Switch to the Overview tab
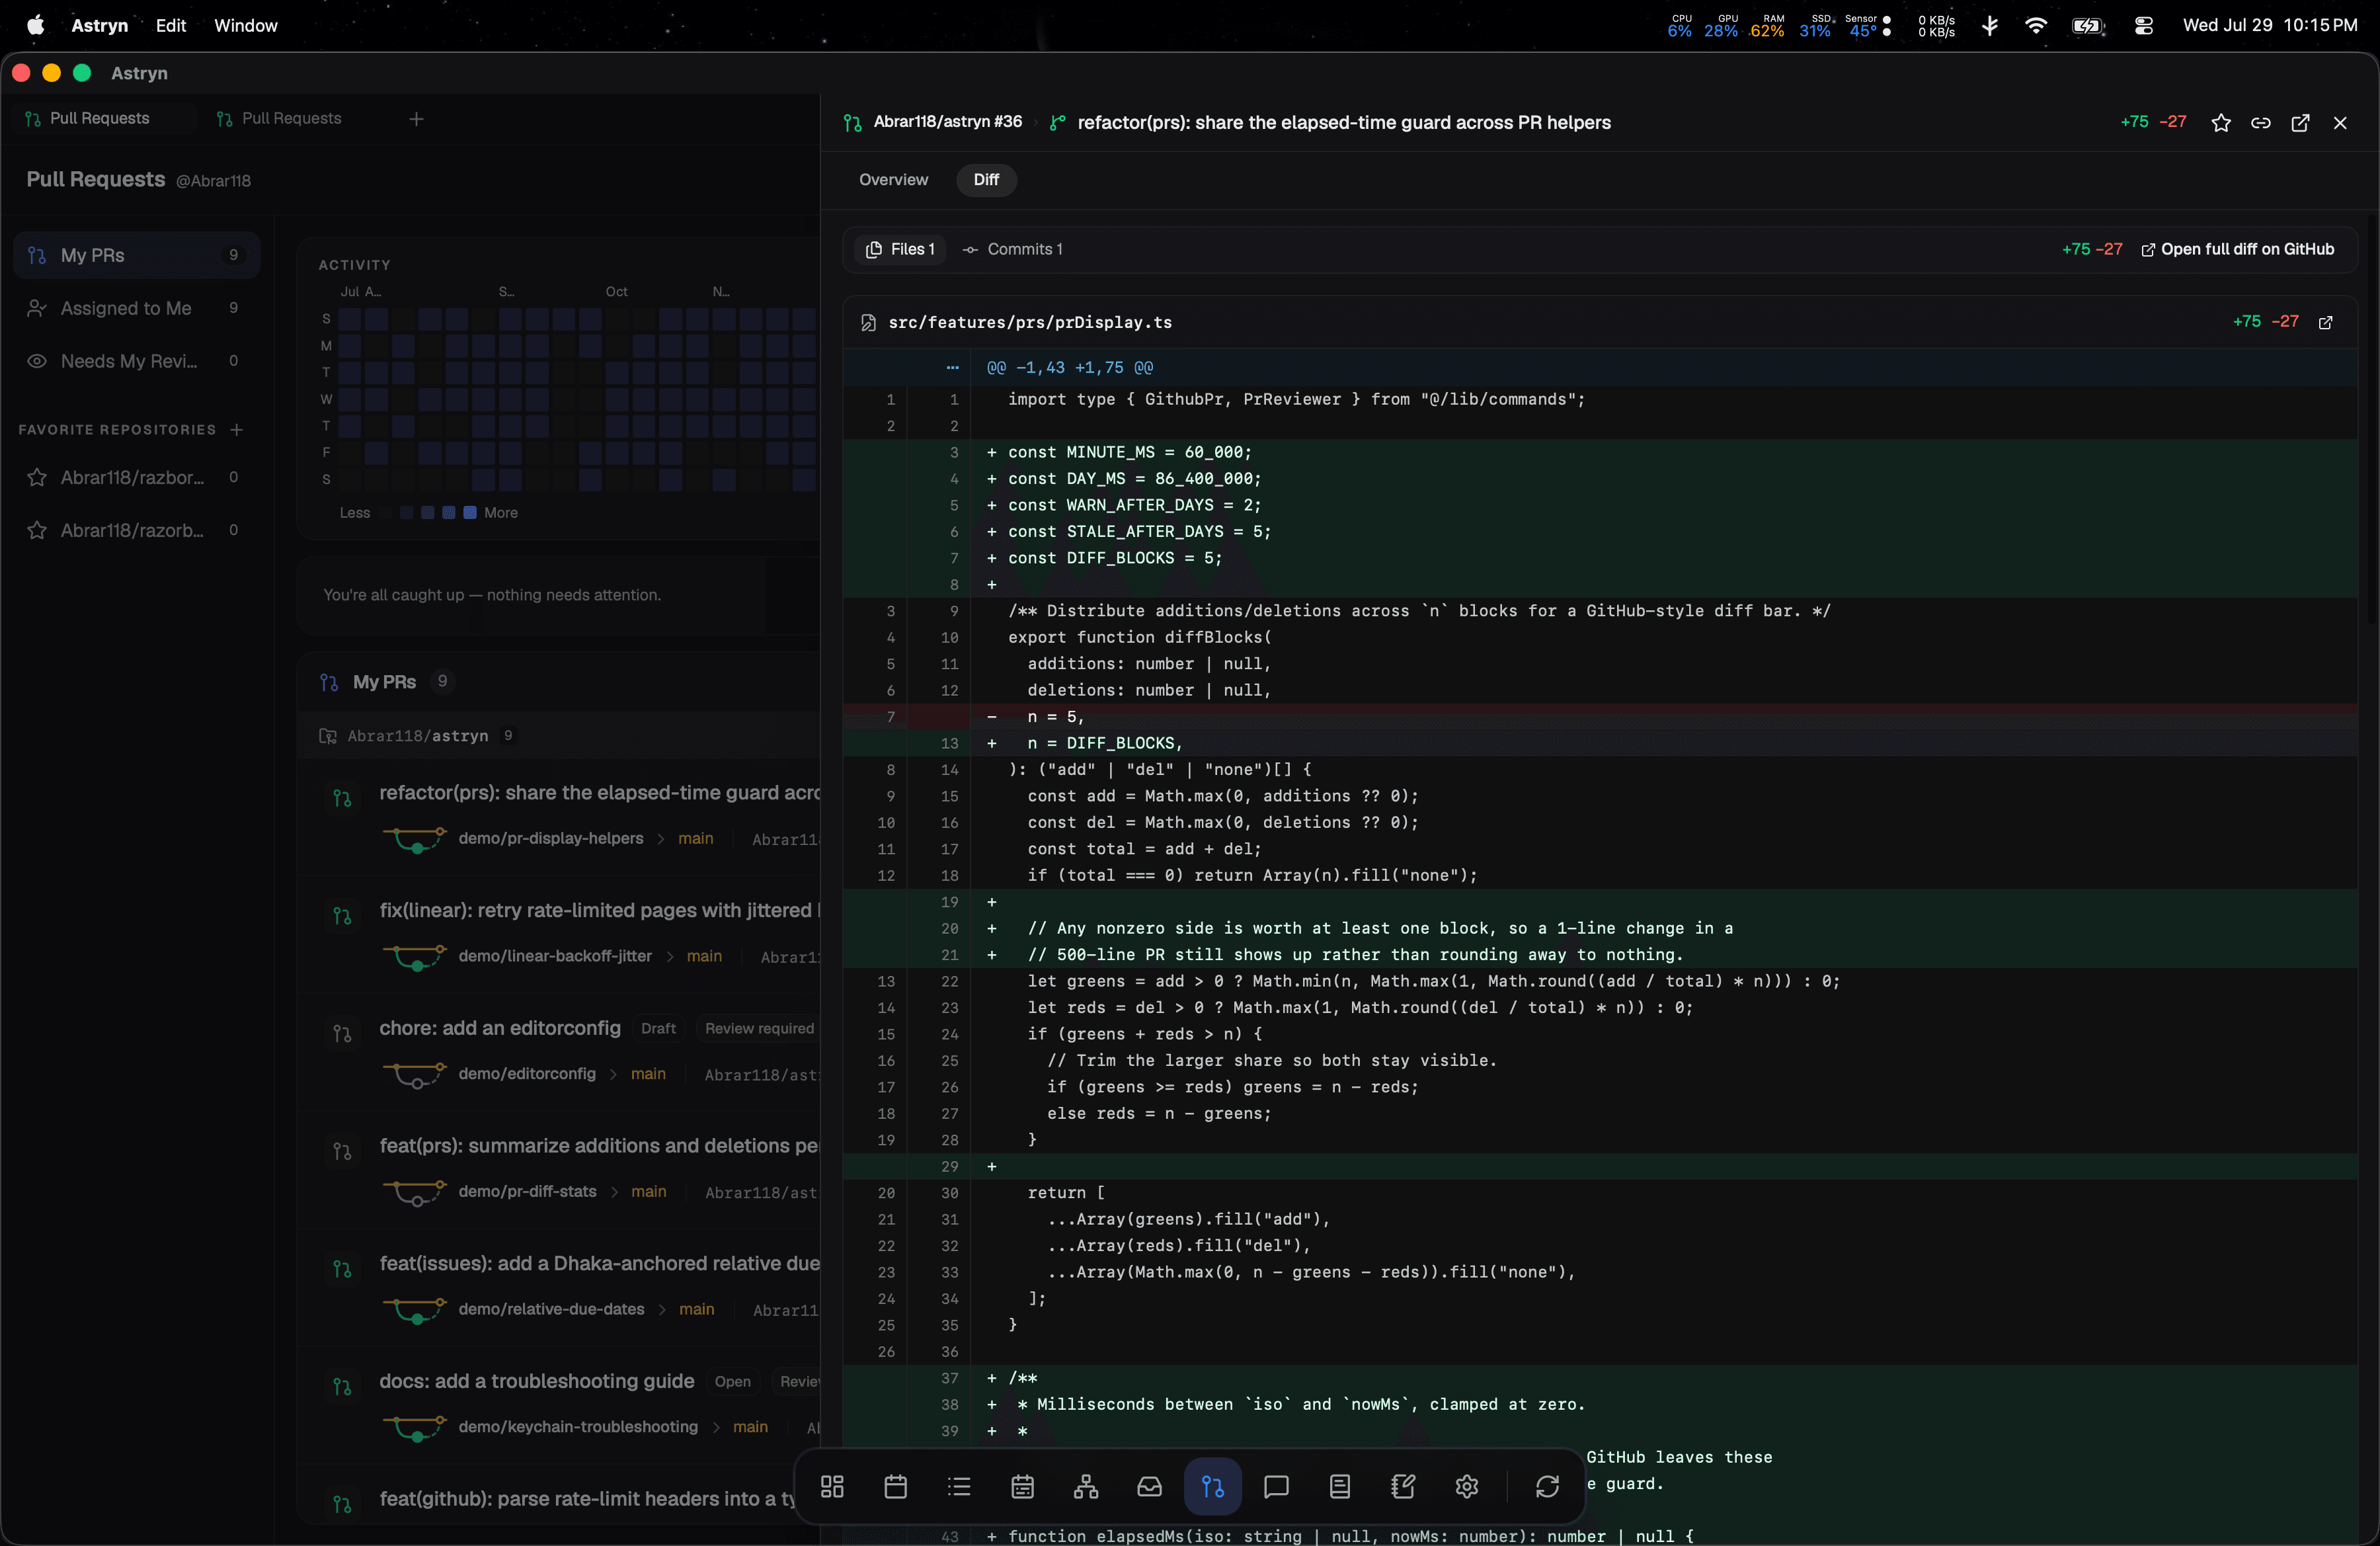This screenshot has width=2380, height=1546. point(893,180)
